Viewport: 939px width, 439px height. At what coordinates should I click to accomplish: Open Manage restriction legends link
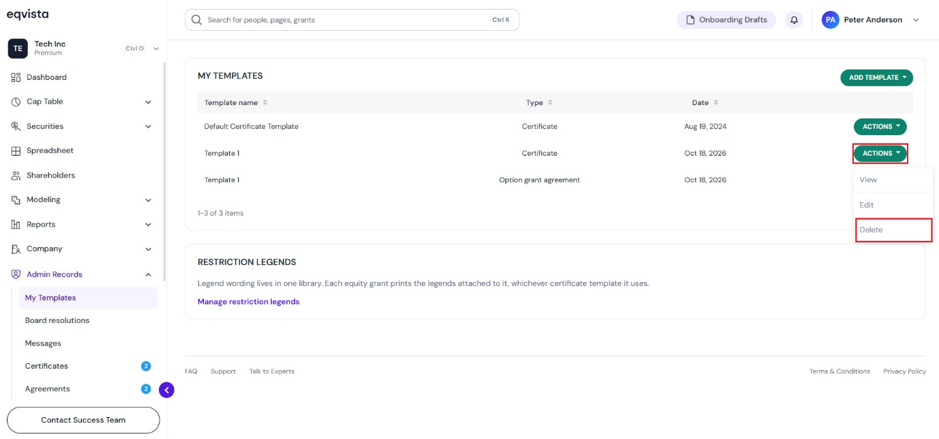[249, 302]
